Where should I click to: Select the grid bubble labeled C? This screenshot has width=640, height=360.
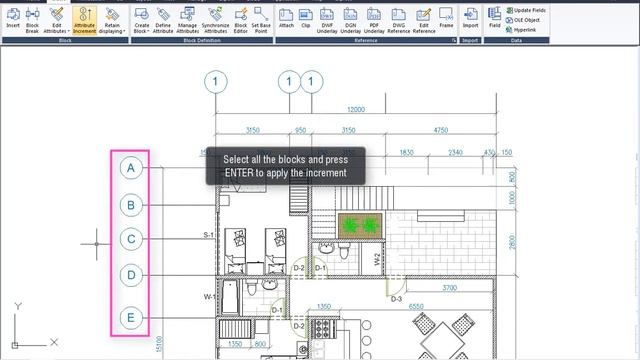pos(131,239)
